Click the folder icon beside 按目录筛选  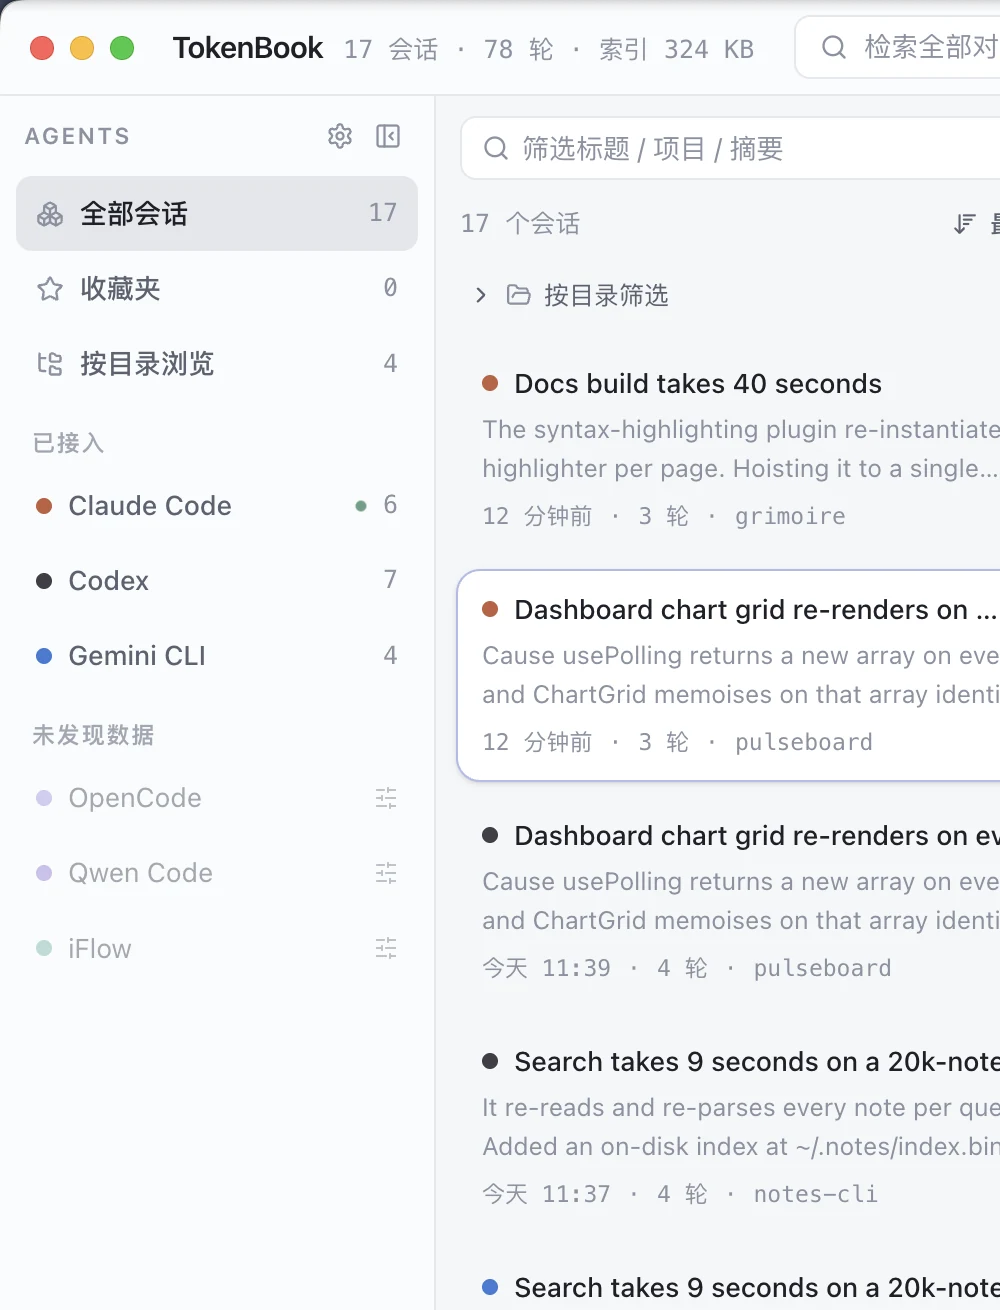[x=519, y=295]
